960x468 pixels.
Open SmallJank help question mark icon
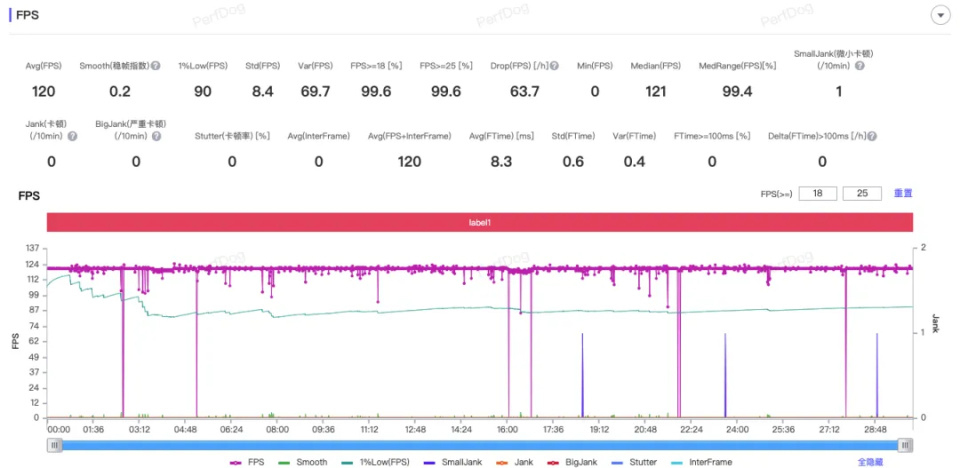click(x=860, y=66)
